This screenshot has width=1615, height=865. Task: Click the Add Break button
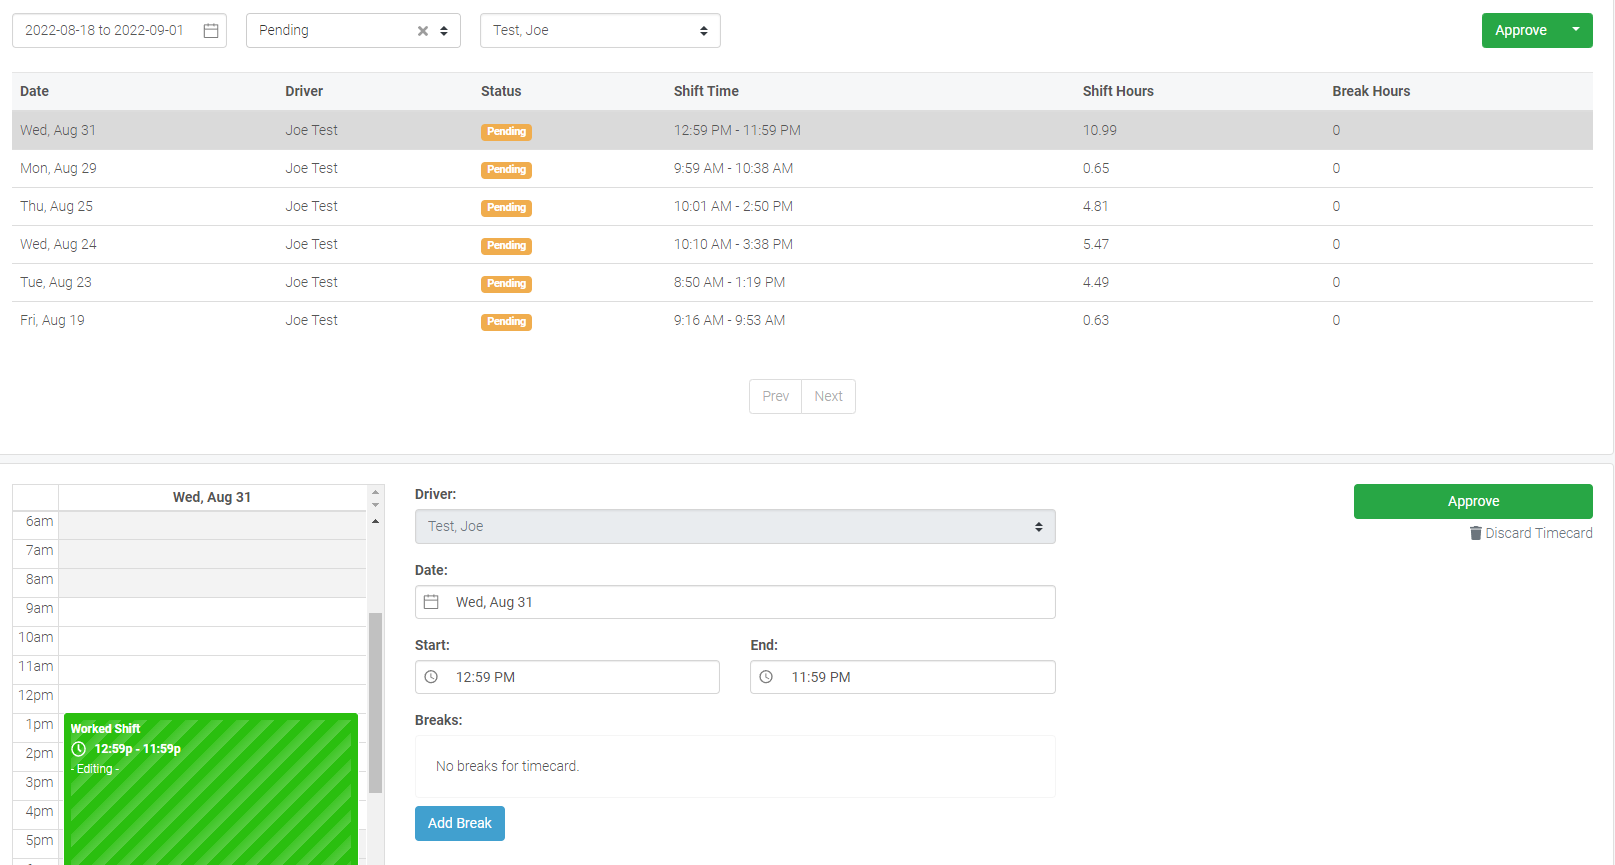[x=460, y=824]
